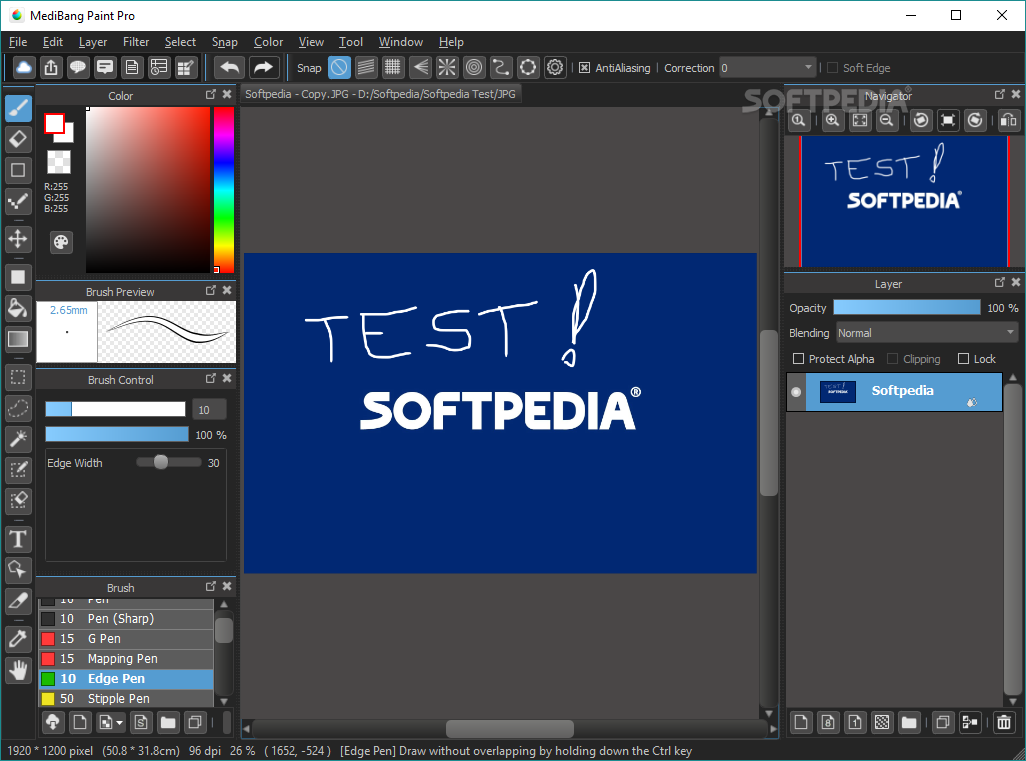Open the Select menu
1026x761 pixels.
(x=180, y=42)
